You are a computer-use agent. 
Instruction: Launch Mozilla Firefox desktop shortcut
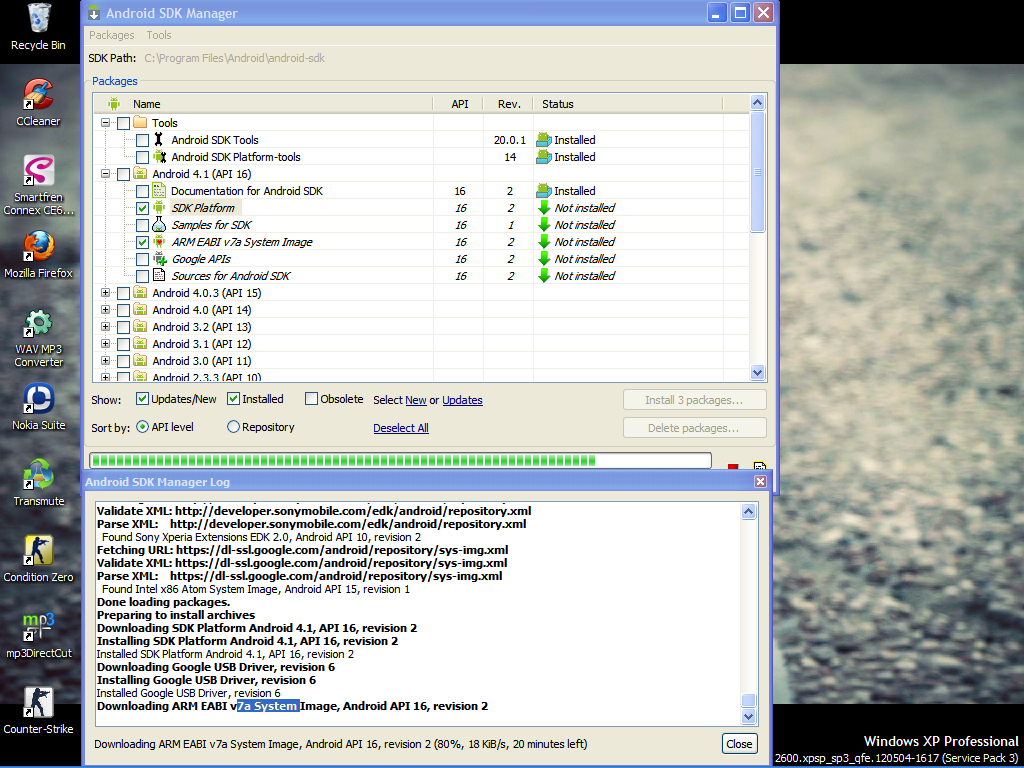39,255
